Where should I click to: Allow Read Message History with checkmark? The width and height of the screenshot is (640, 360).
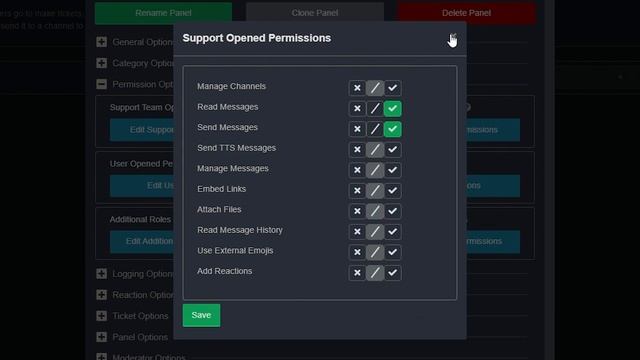(393, 231)
